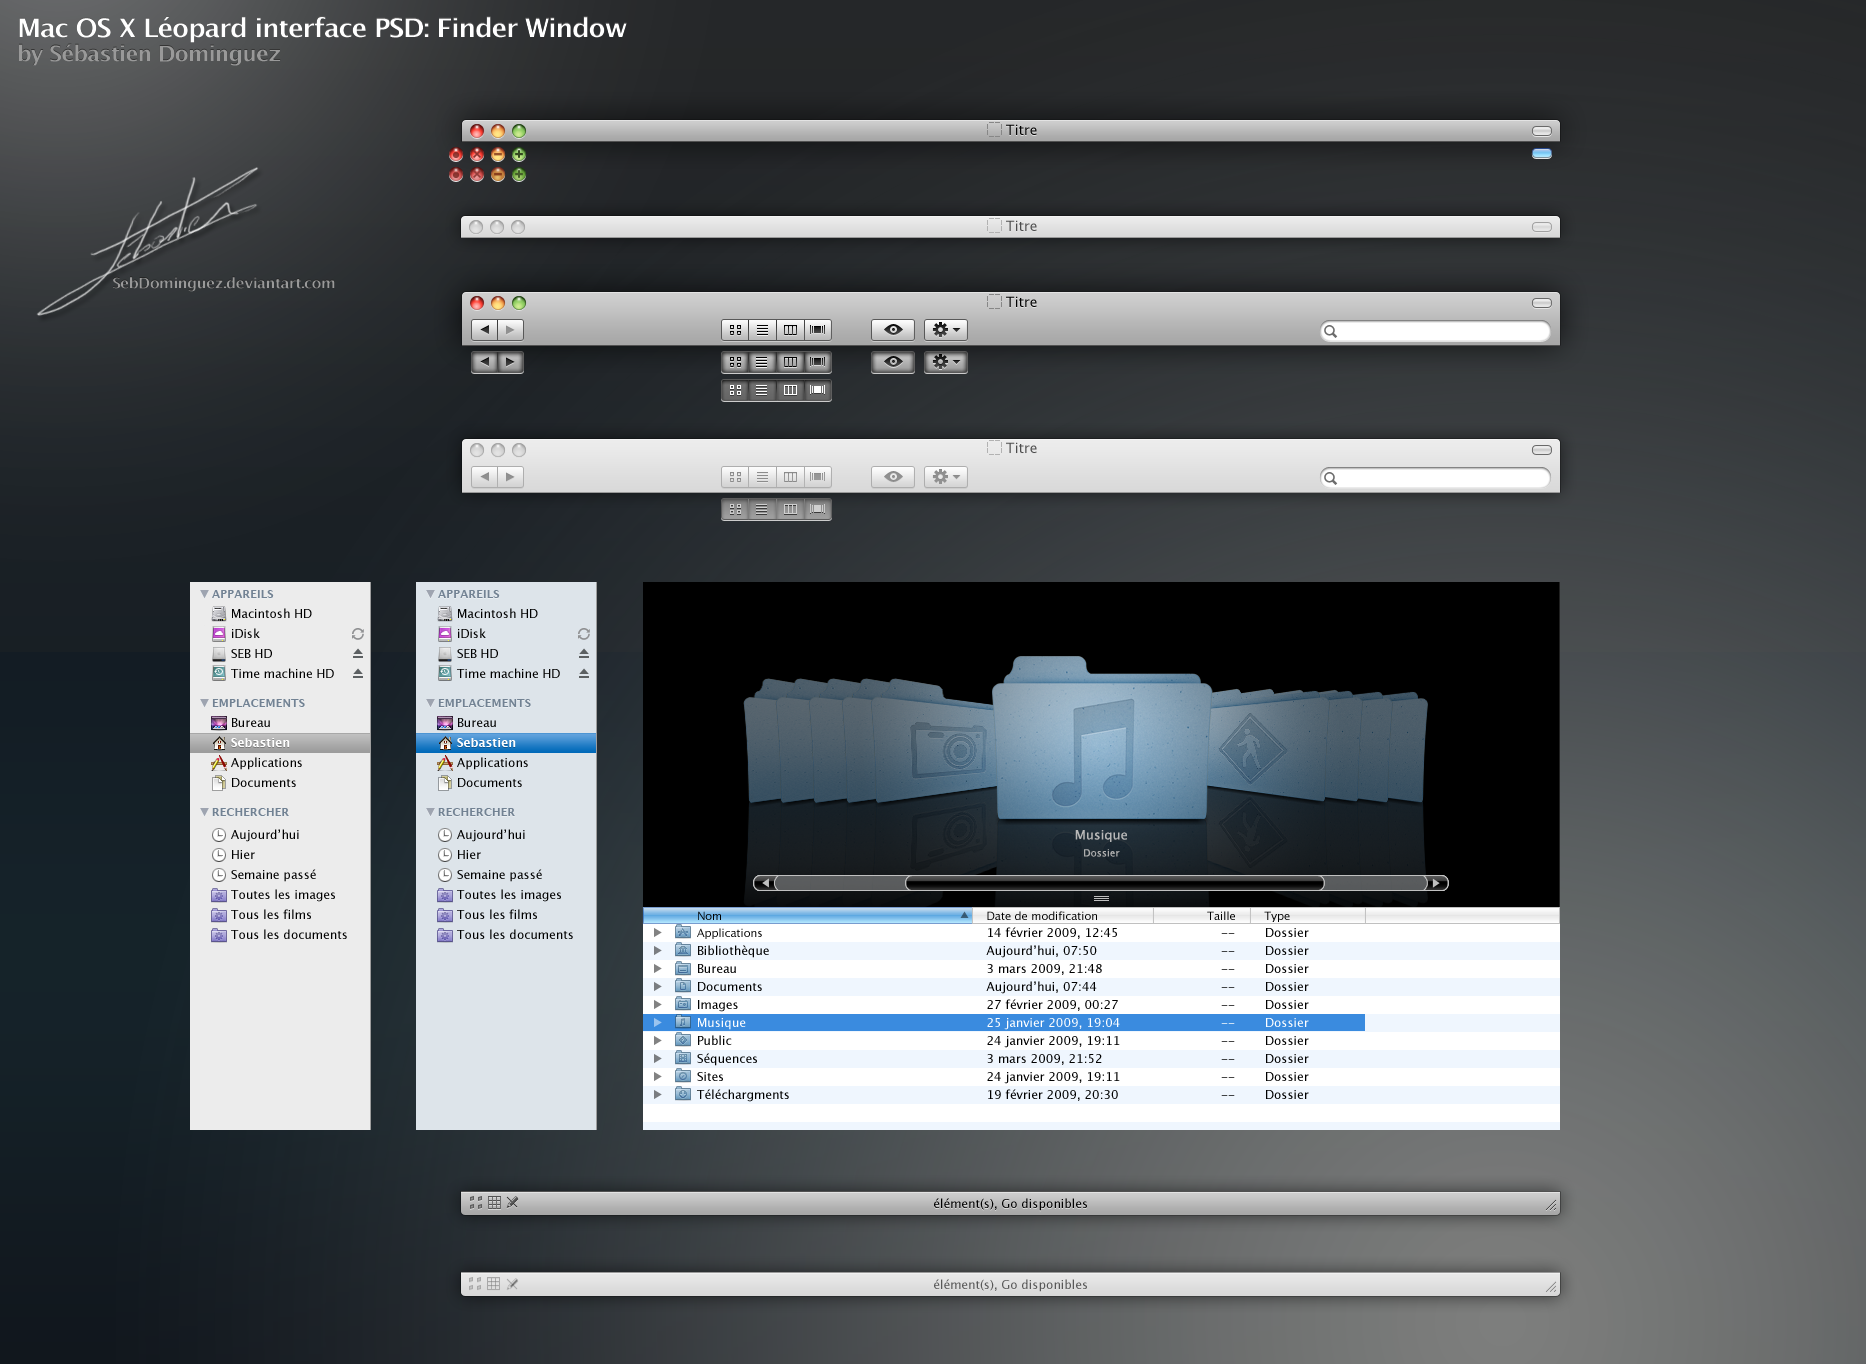
Task: Click the Bibliothèque folder icon in file list
Action: click(683, 951)
